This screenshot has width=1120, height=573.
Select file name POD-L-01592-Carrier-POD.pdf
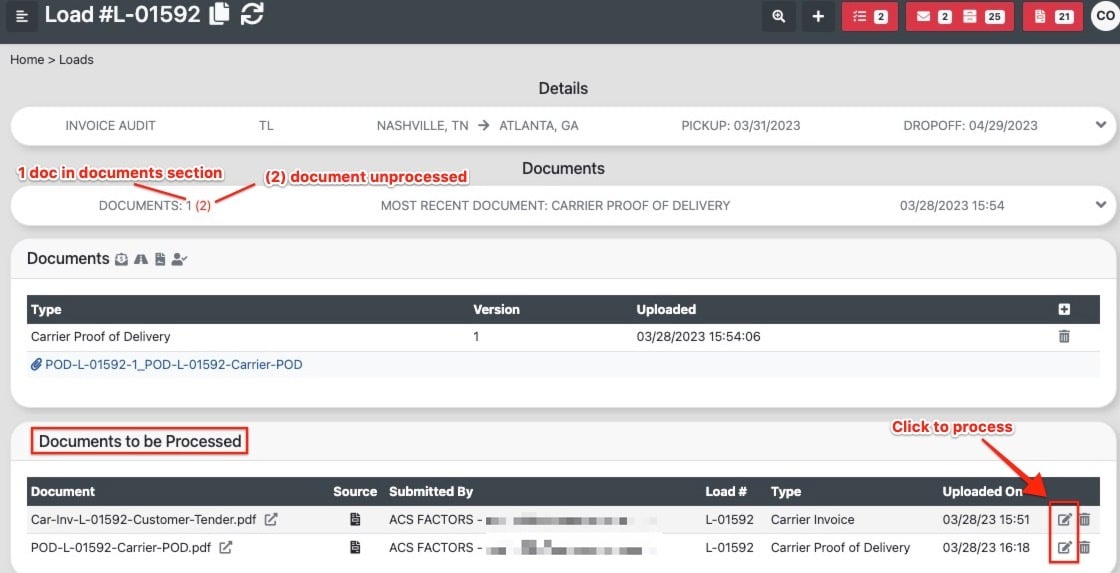[122, 547]
